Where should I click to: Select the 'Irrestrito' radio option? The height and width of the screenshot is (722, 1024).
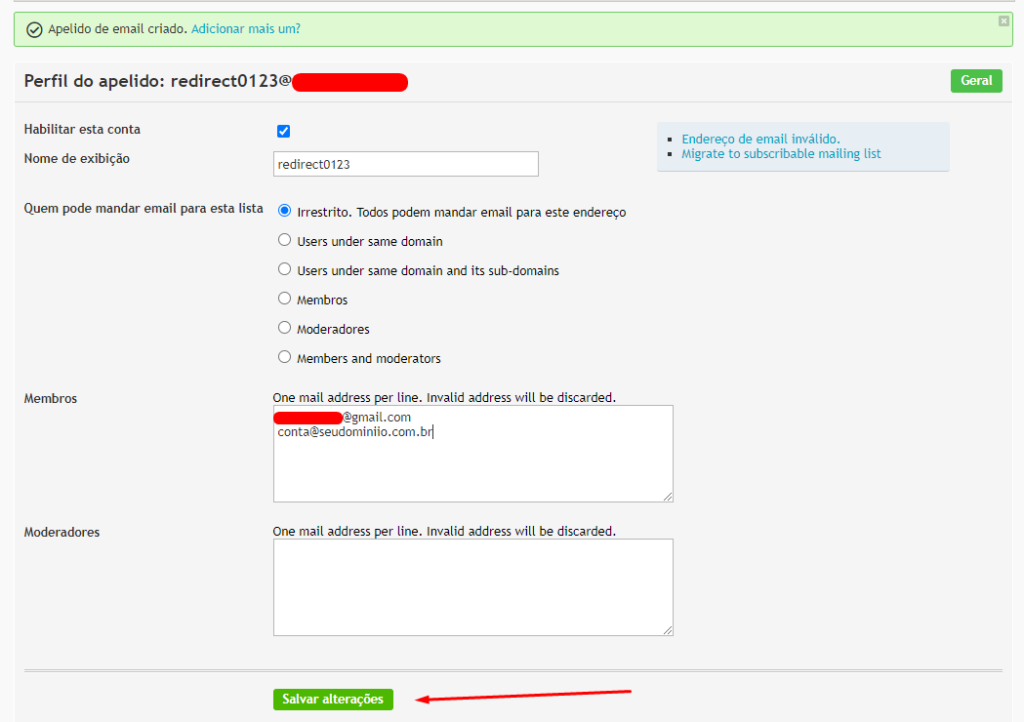(x=284, y=211)
